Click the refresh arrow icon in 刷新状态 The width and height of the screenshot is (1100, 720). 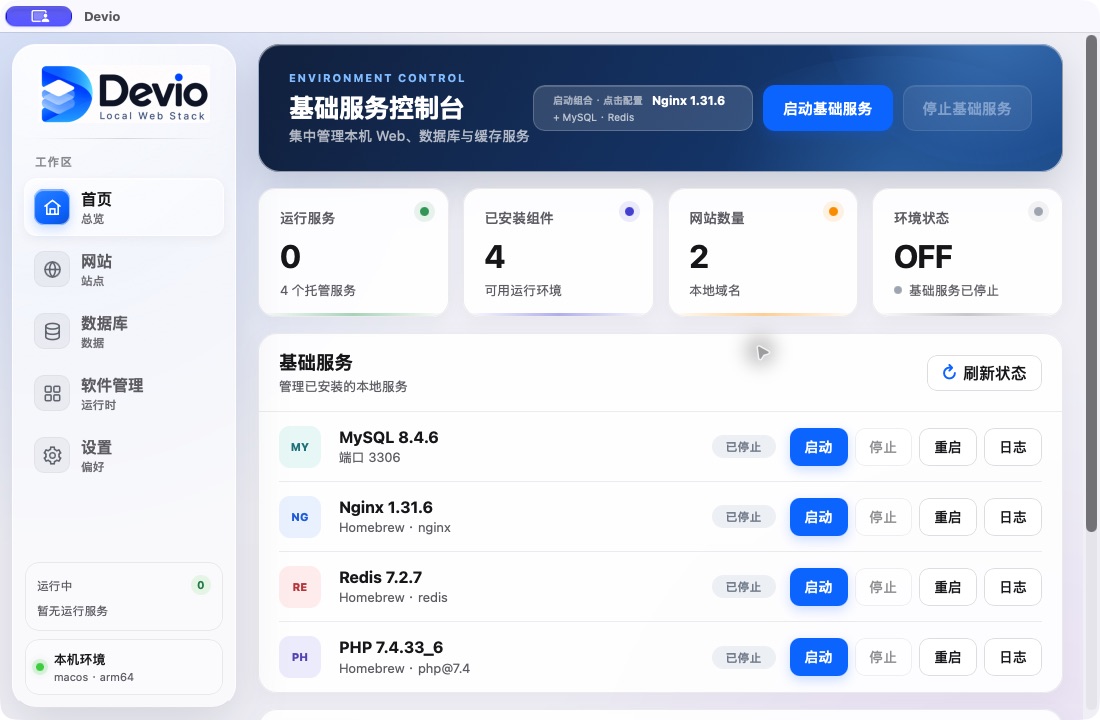[x=949, y=373]
